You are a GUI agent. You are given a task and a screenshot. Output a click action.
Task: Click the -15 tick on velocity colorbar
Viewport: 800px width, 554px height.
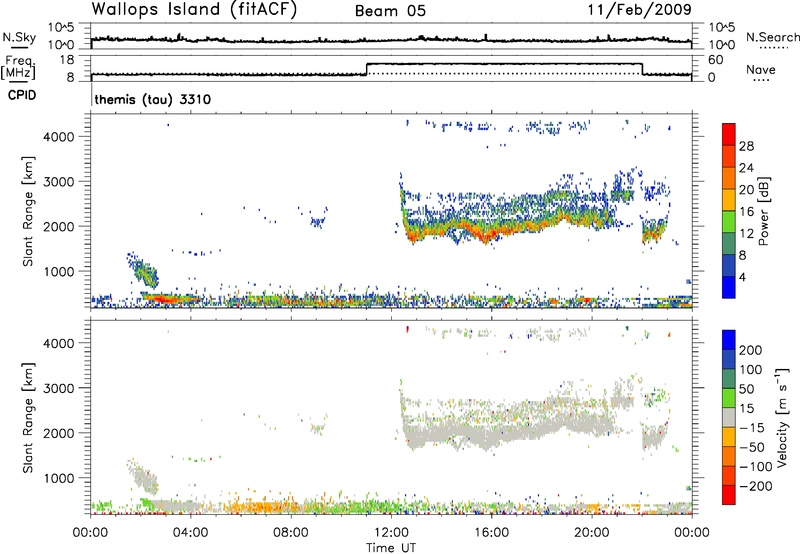point(752,427)
